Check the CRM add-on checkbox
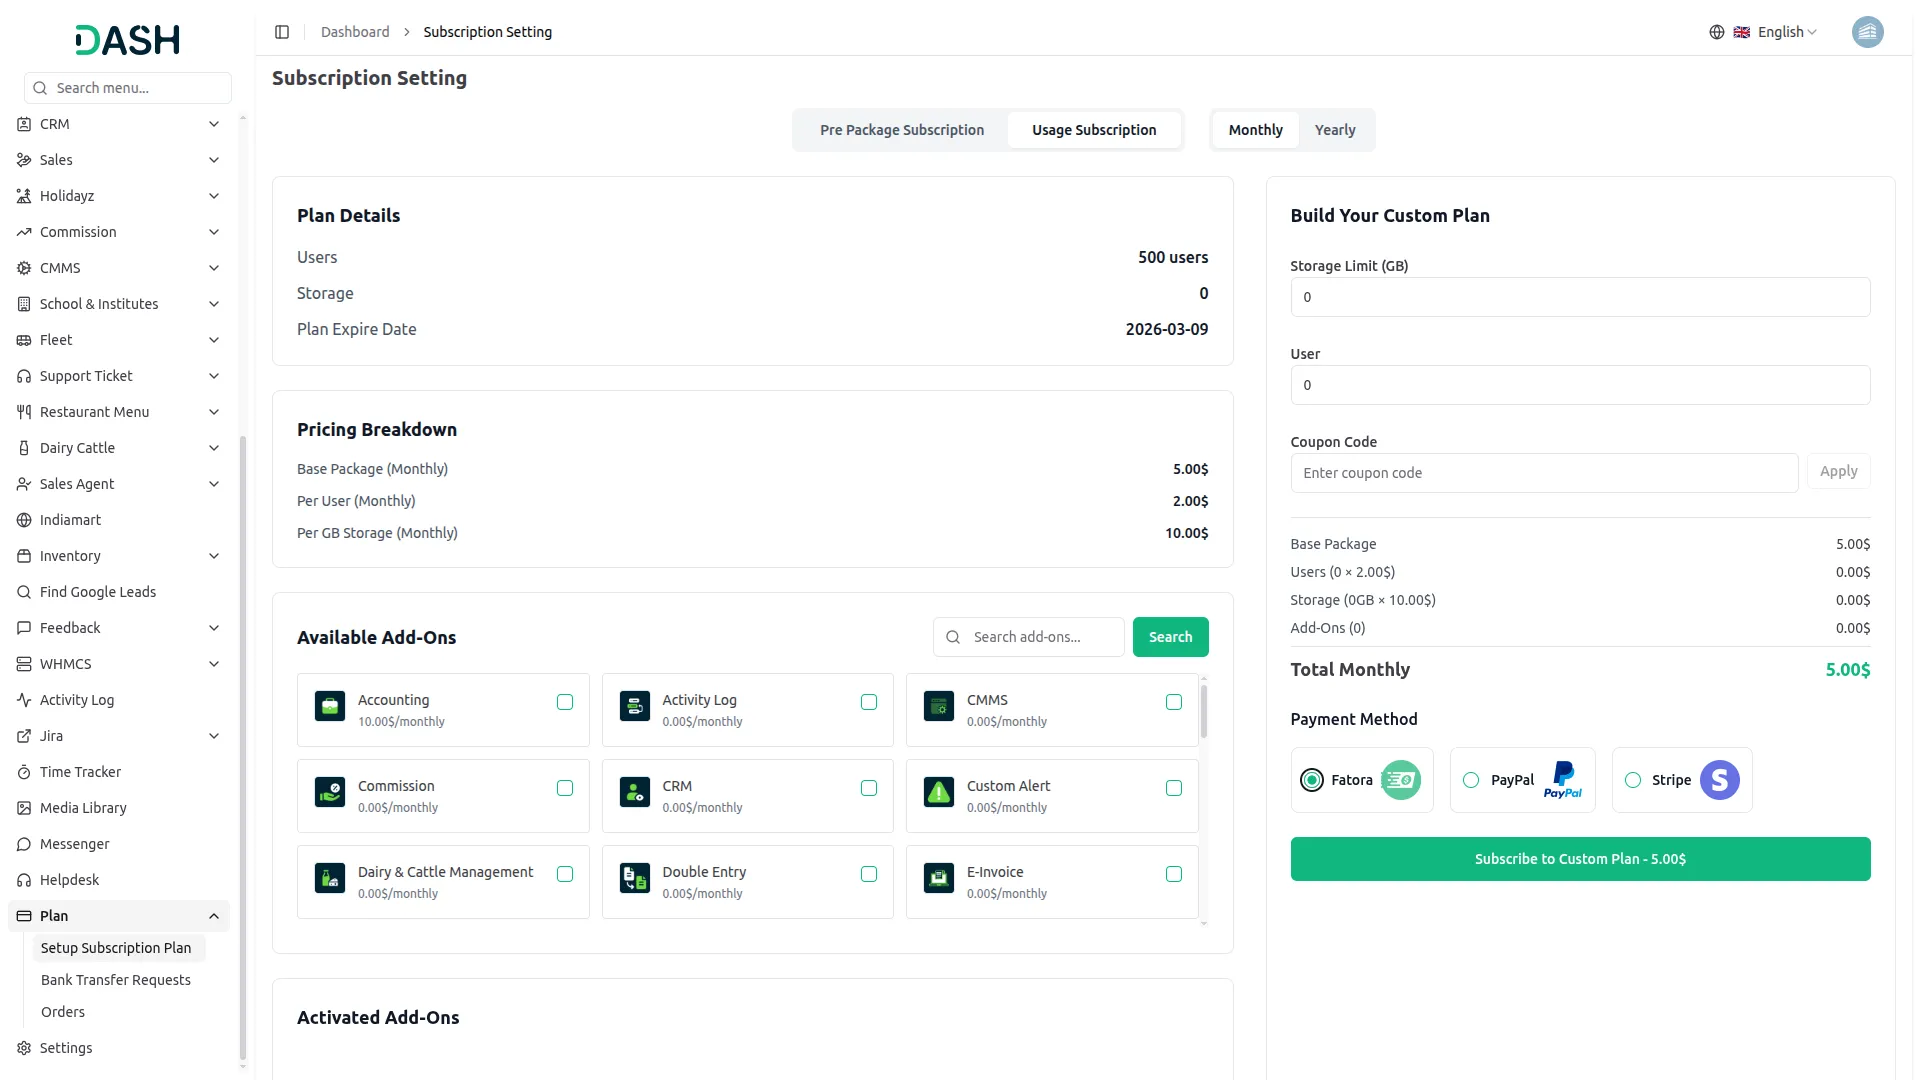This screenshot has height=1080, width=1920. 869,788
